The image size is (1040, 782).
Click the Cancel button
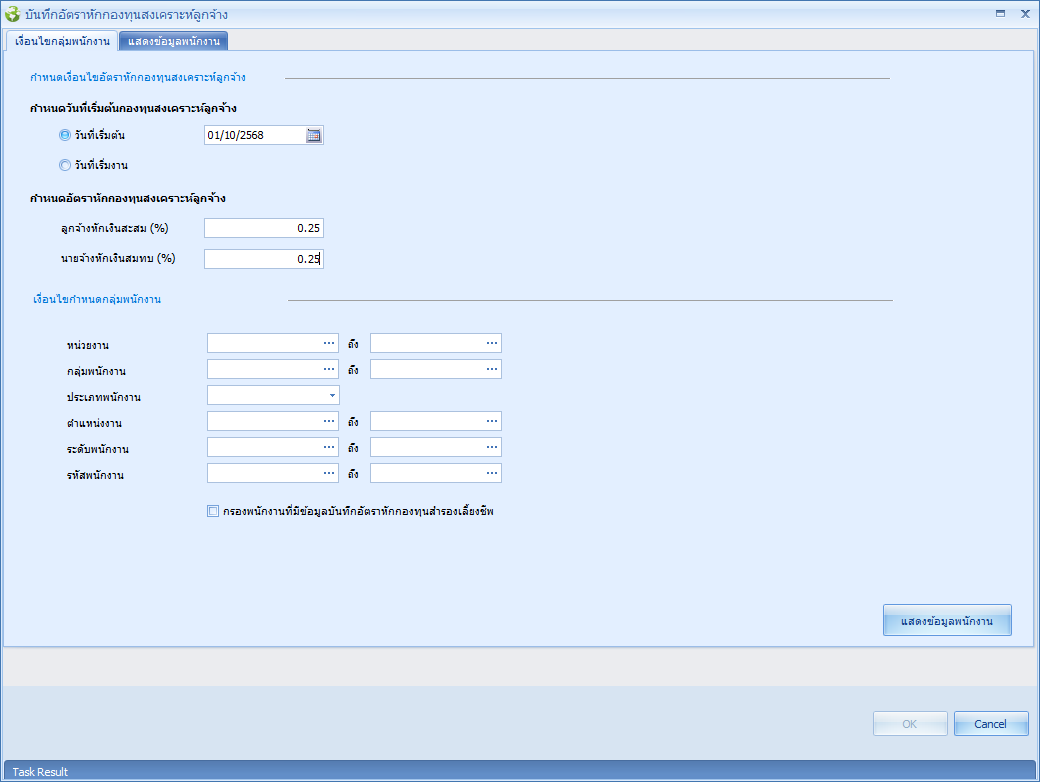(990, 723)
